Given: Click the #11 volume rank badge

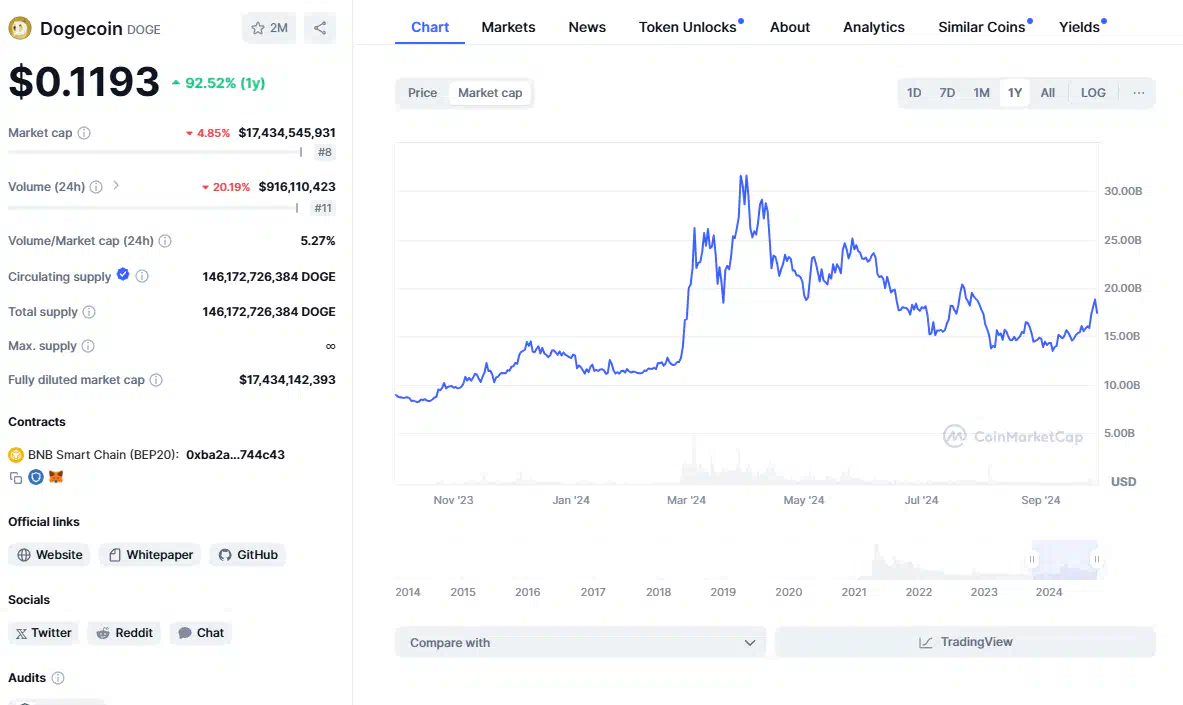Looking at the screenshot, I should click(323, 208).
